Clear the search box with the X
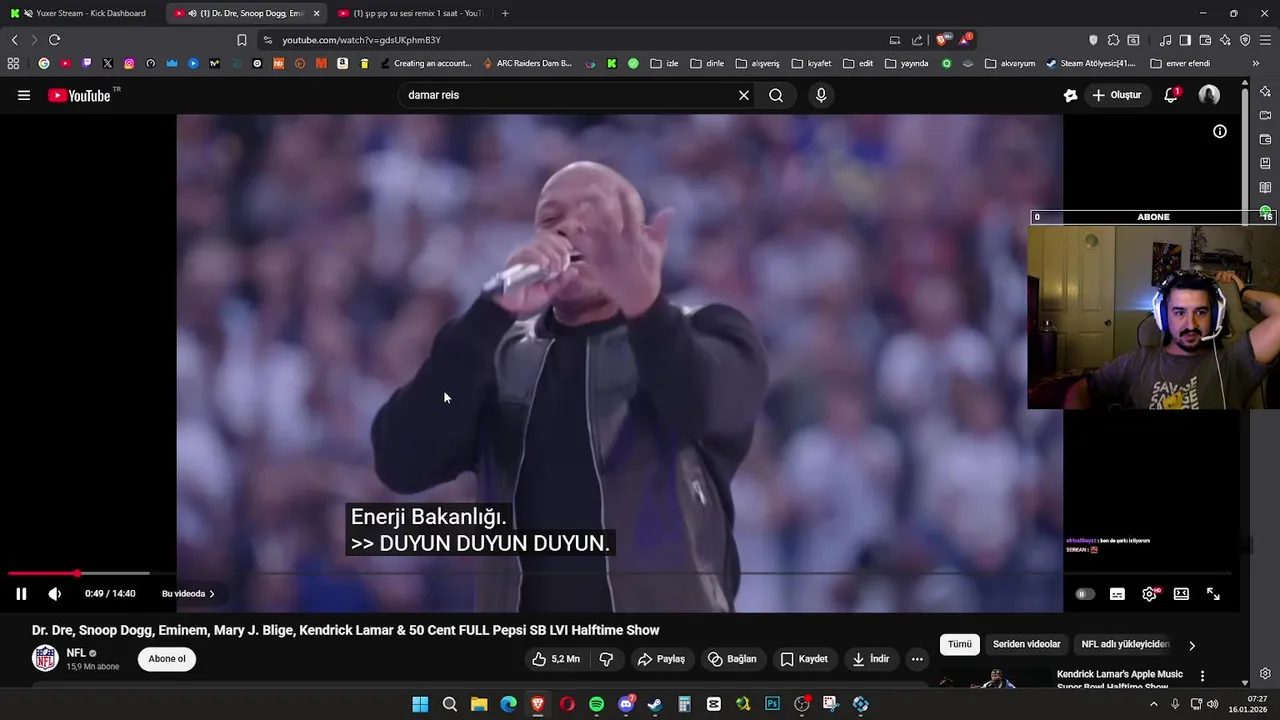 pyautogui.click(x=744, y=95)
